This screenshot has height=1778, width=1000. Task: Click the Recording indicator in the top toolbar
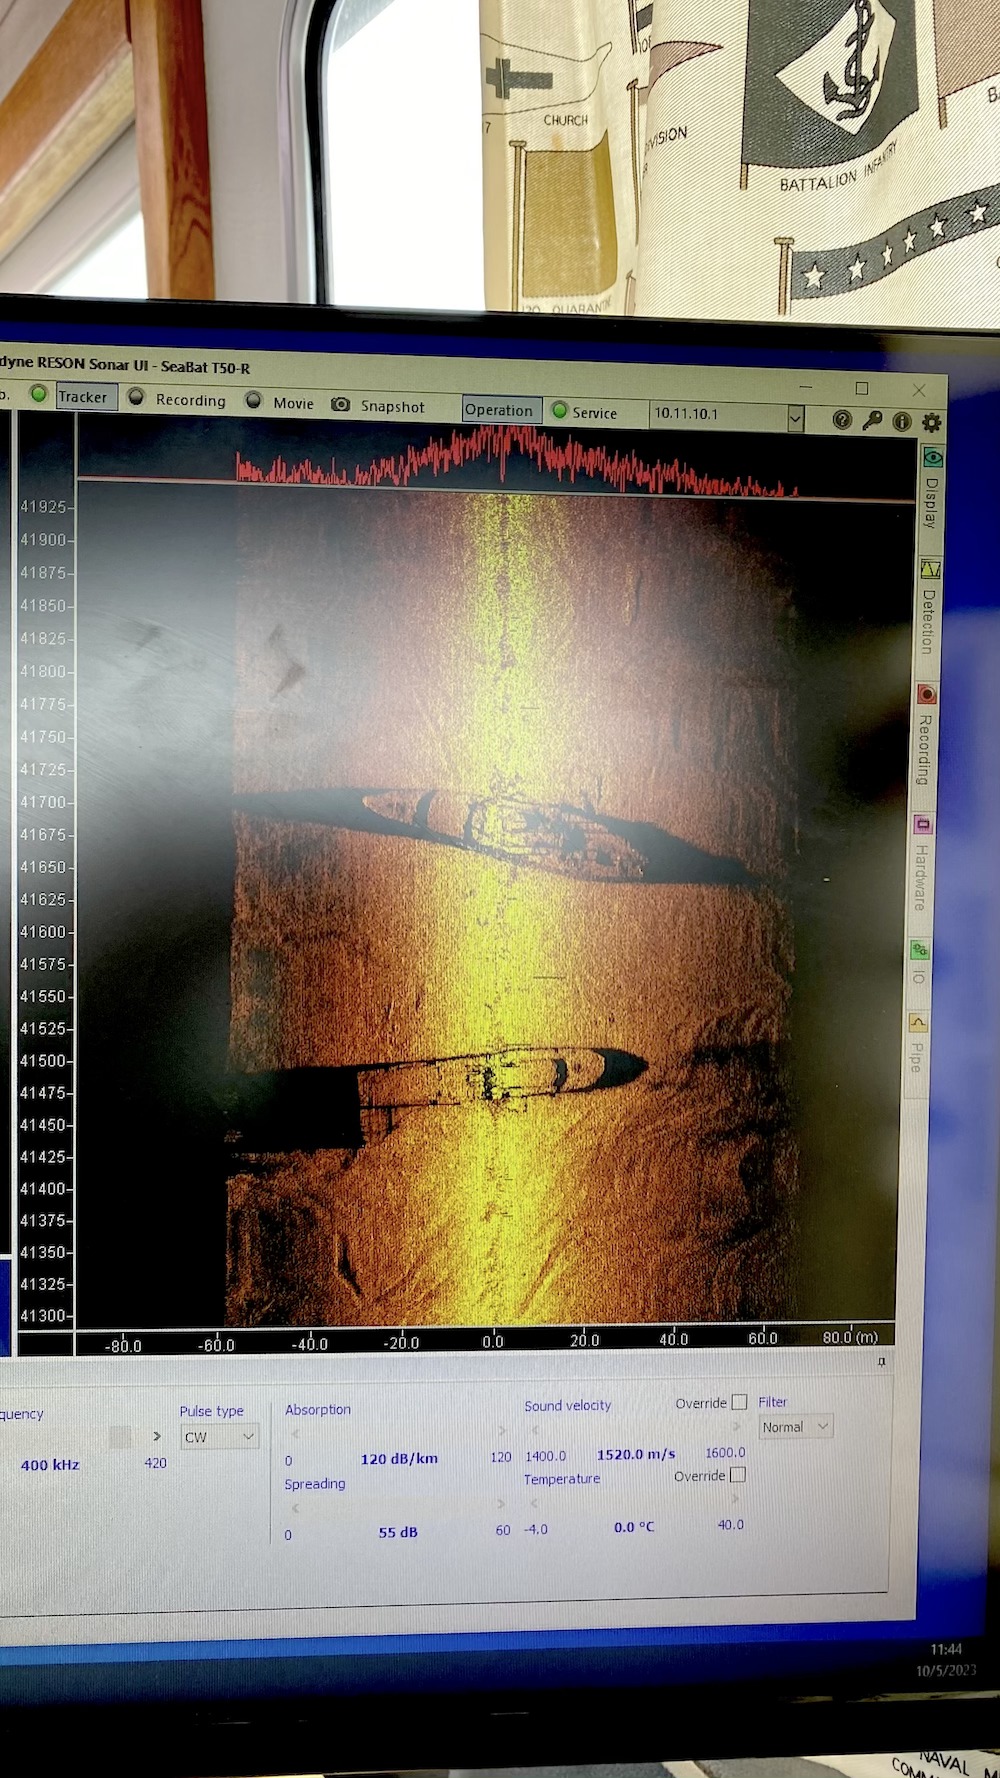(137, 397)
